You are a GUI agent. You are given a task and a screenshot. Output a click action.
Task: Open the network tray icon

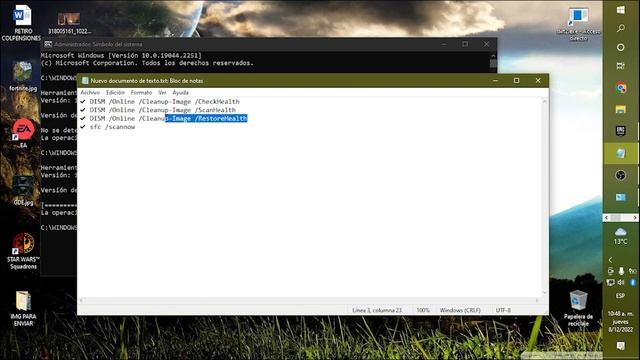pos(611,282)
